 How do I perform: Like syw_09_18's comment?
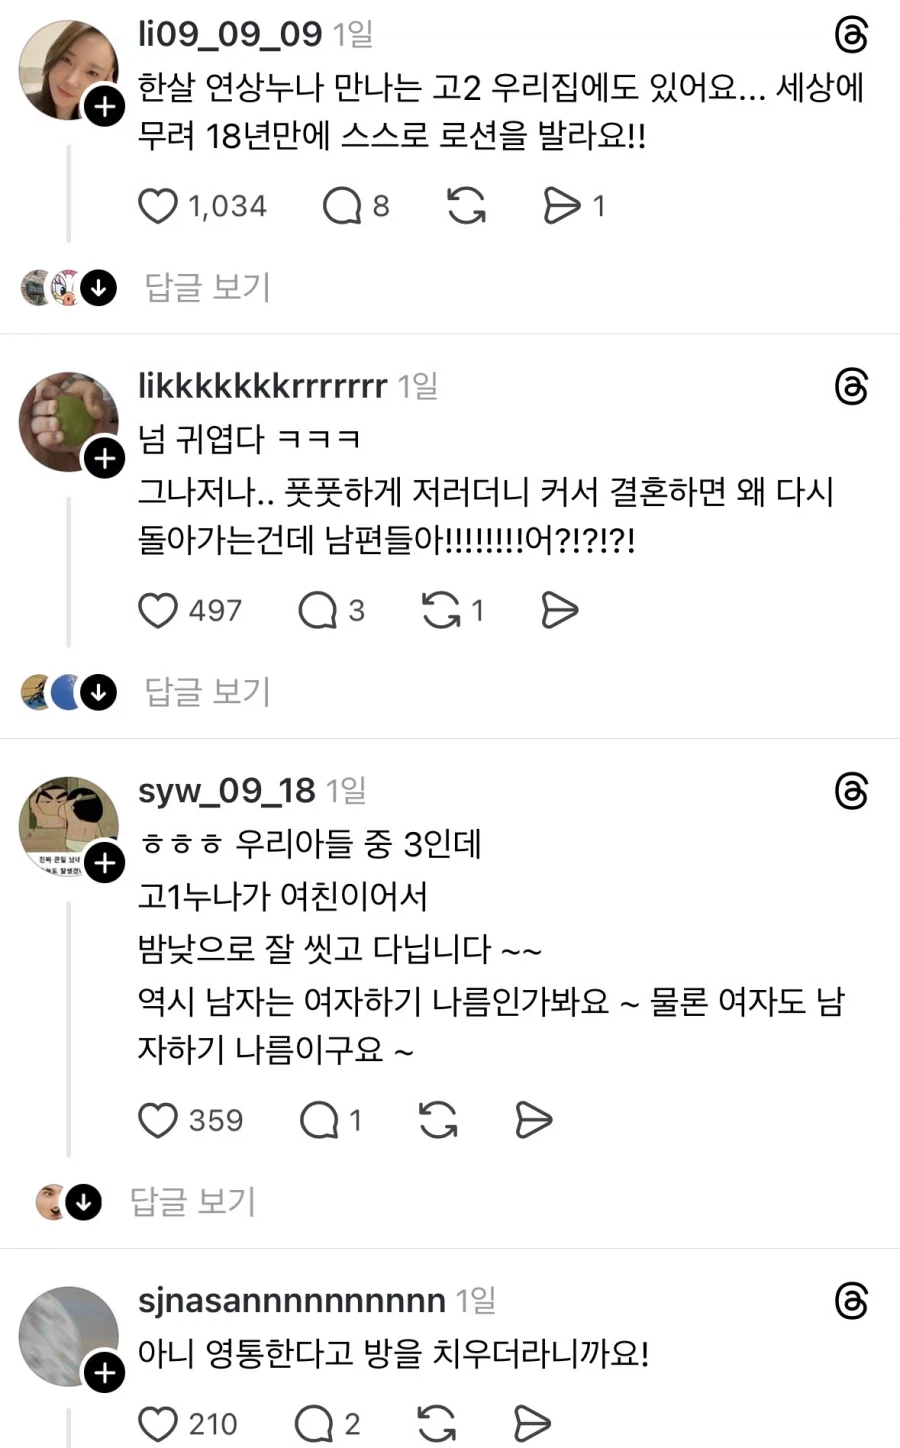point(159,1120)
